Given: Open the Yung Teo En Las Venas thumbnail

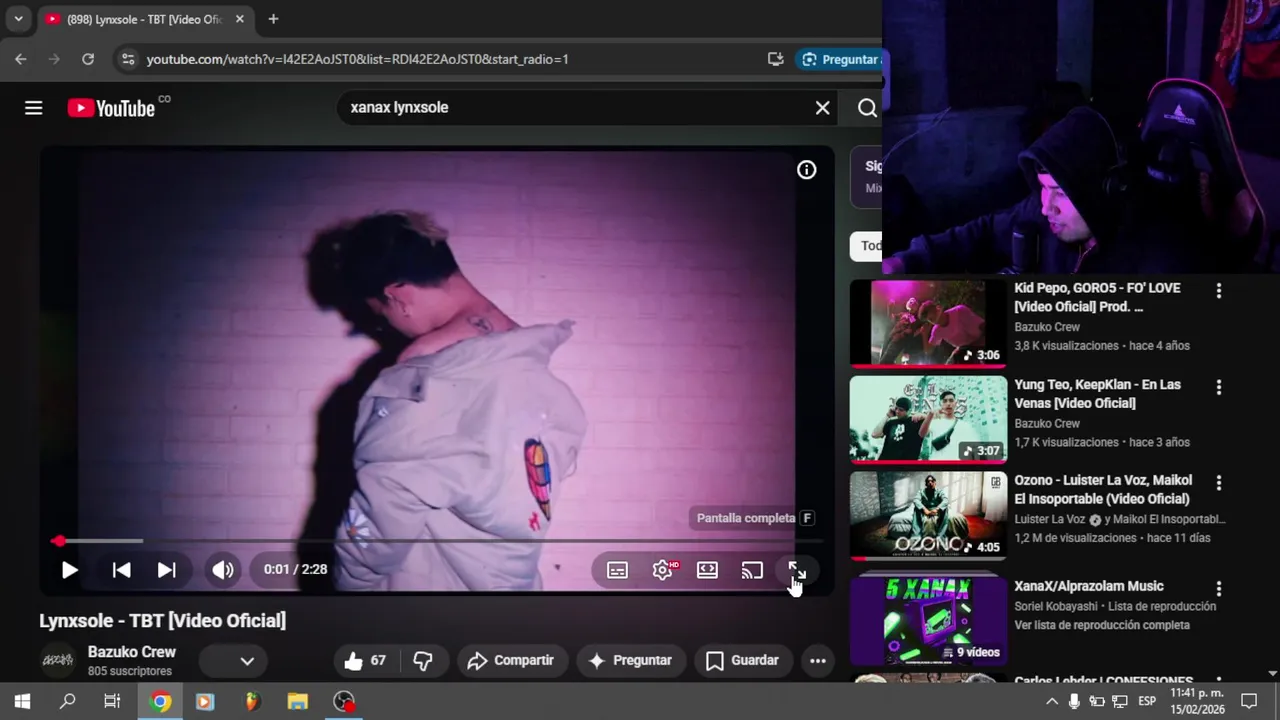Looking at the screenshot, I should [x=928, y=419].
